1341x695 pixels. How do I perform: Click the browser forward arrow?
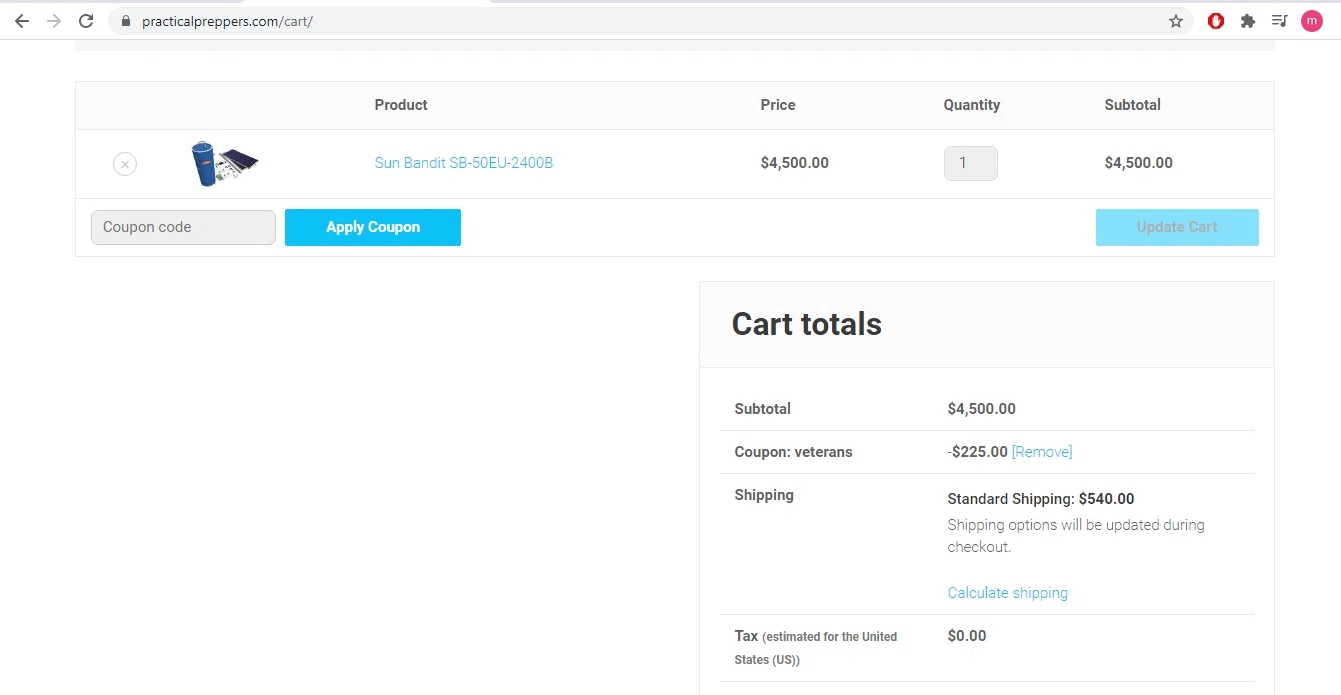click(54, 21)
